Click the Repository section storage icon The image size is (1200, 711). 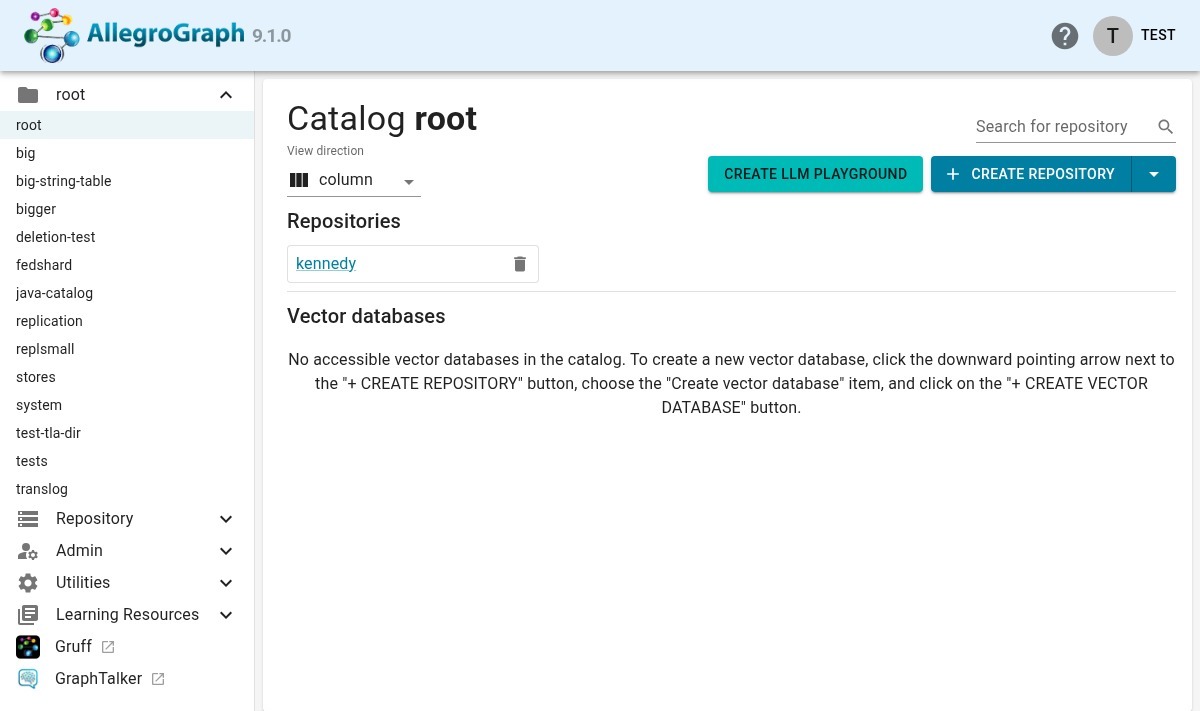click(x=28, y=519)
